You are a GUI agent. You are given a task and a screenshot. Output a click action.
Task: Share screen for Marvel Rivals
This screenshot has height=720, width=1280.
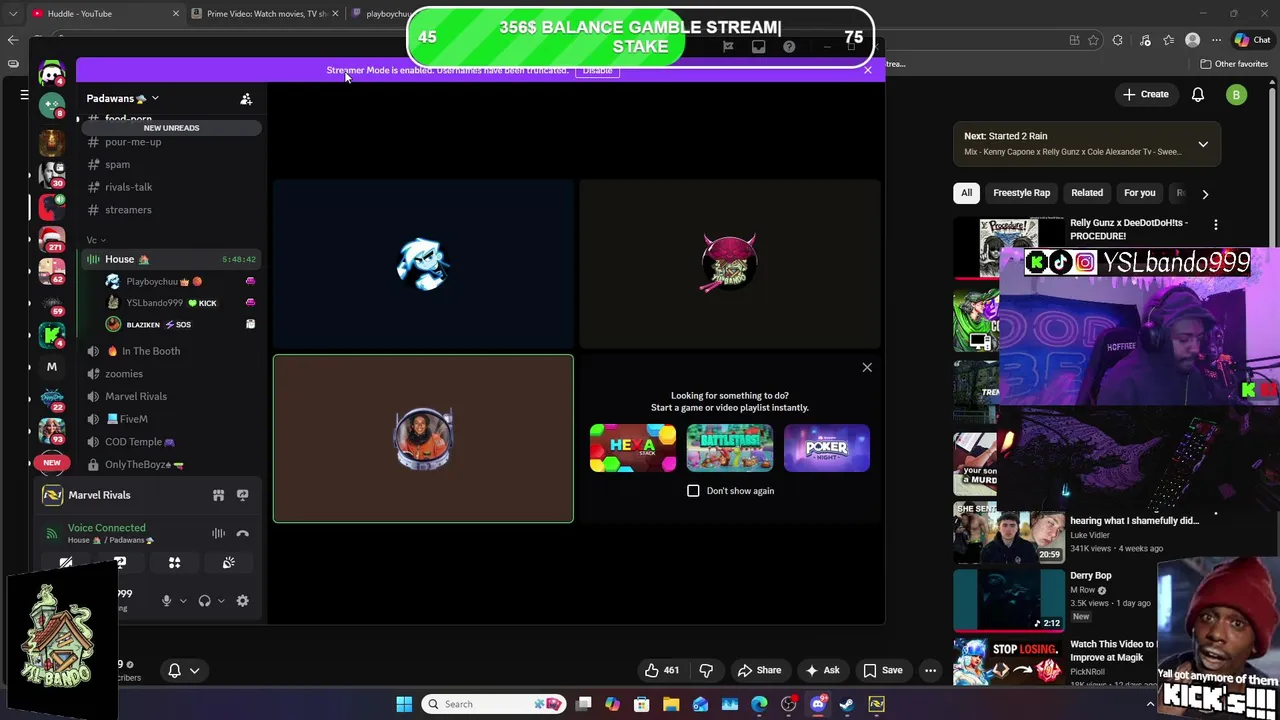click(242, 495)
